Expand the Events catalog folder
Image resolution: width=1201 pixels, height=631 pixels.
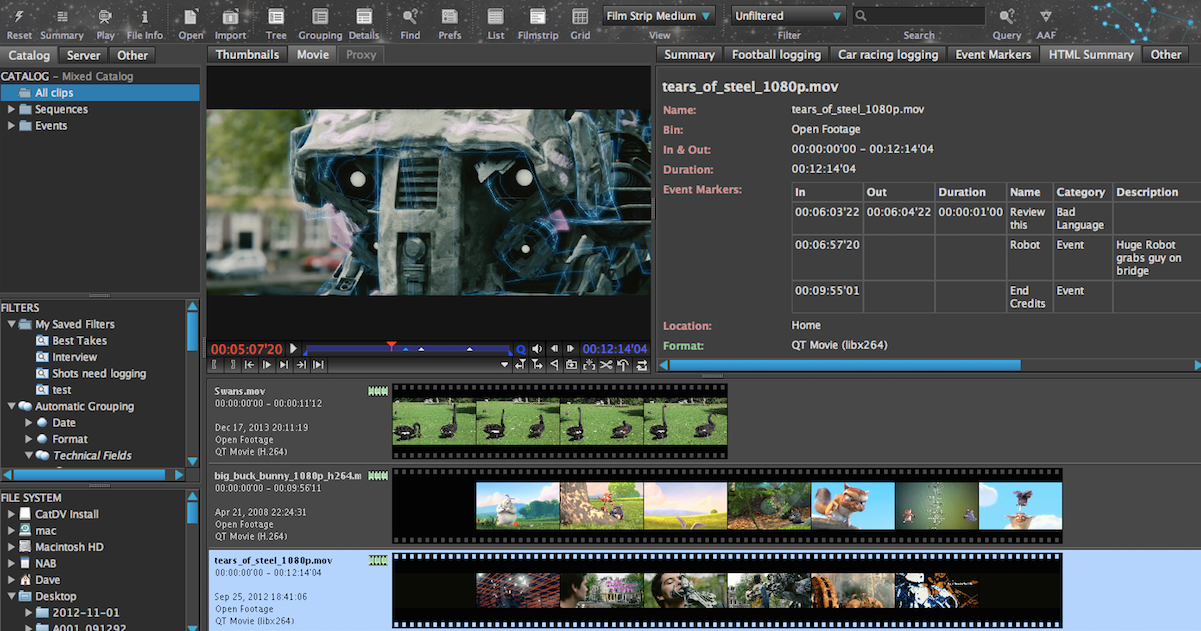tap(11, 126)
